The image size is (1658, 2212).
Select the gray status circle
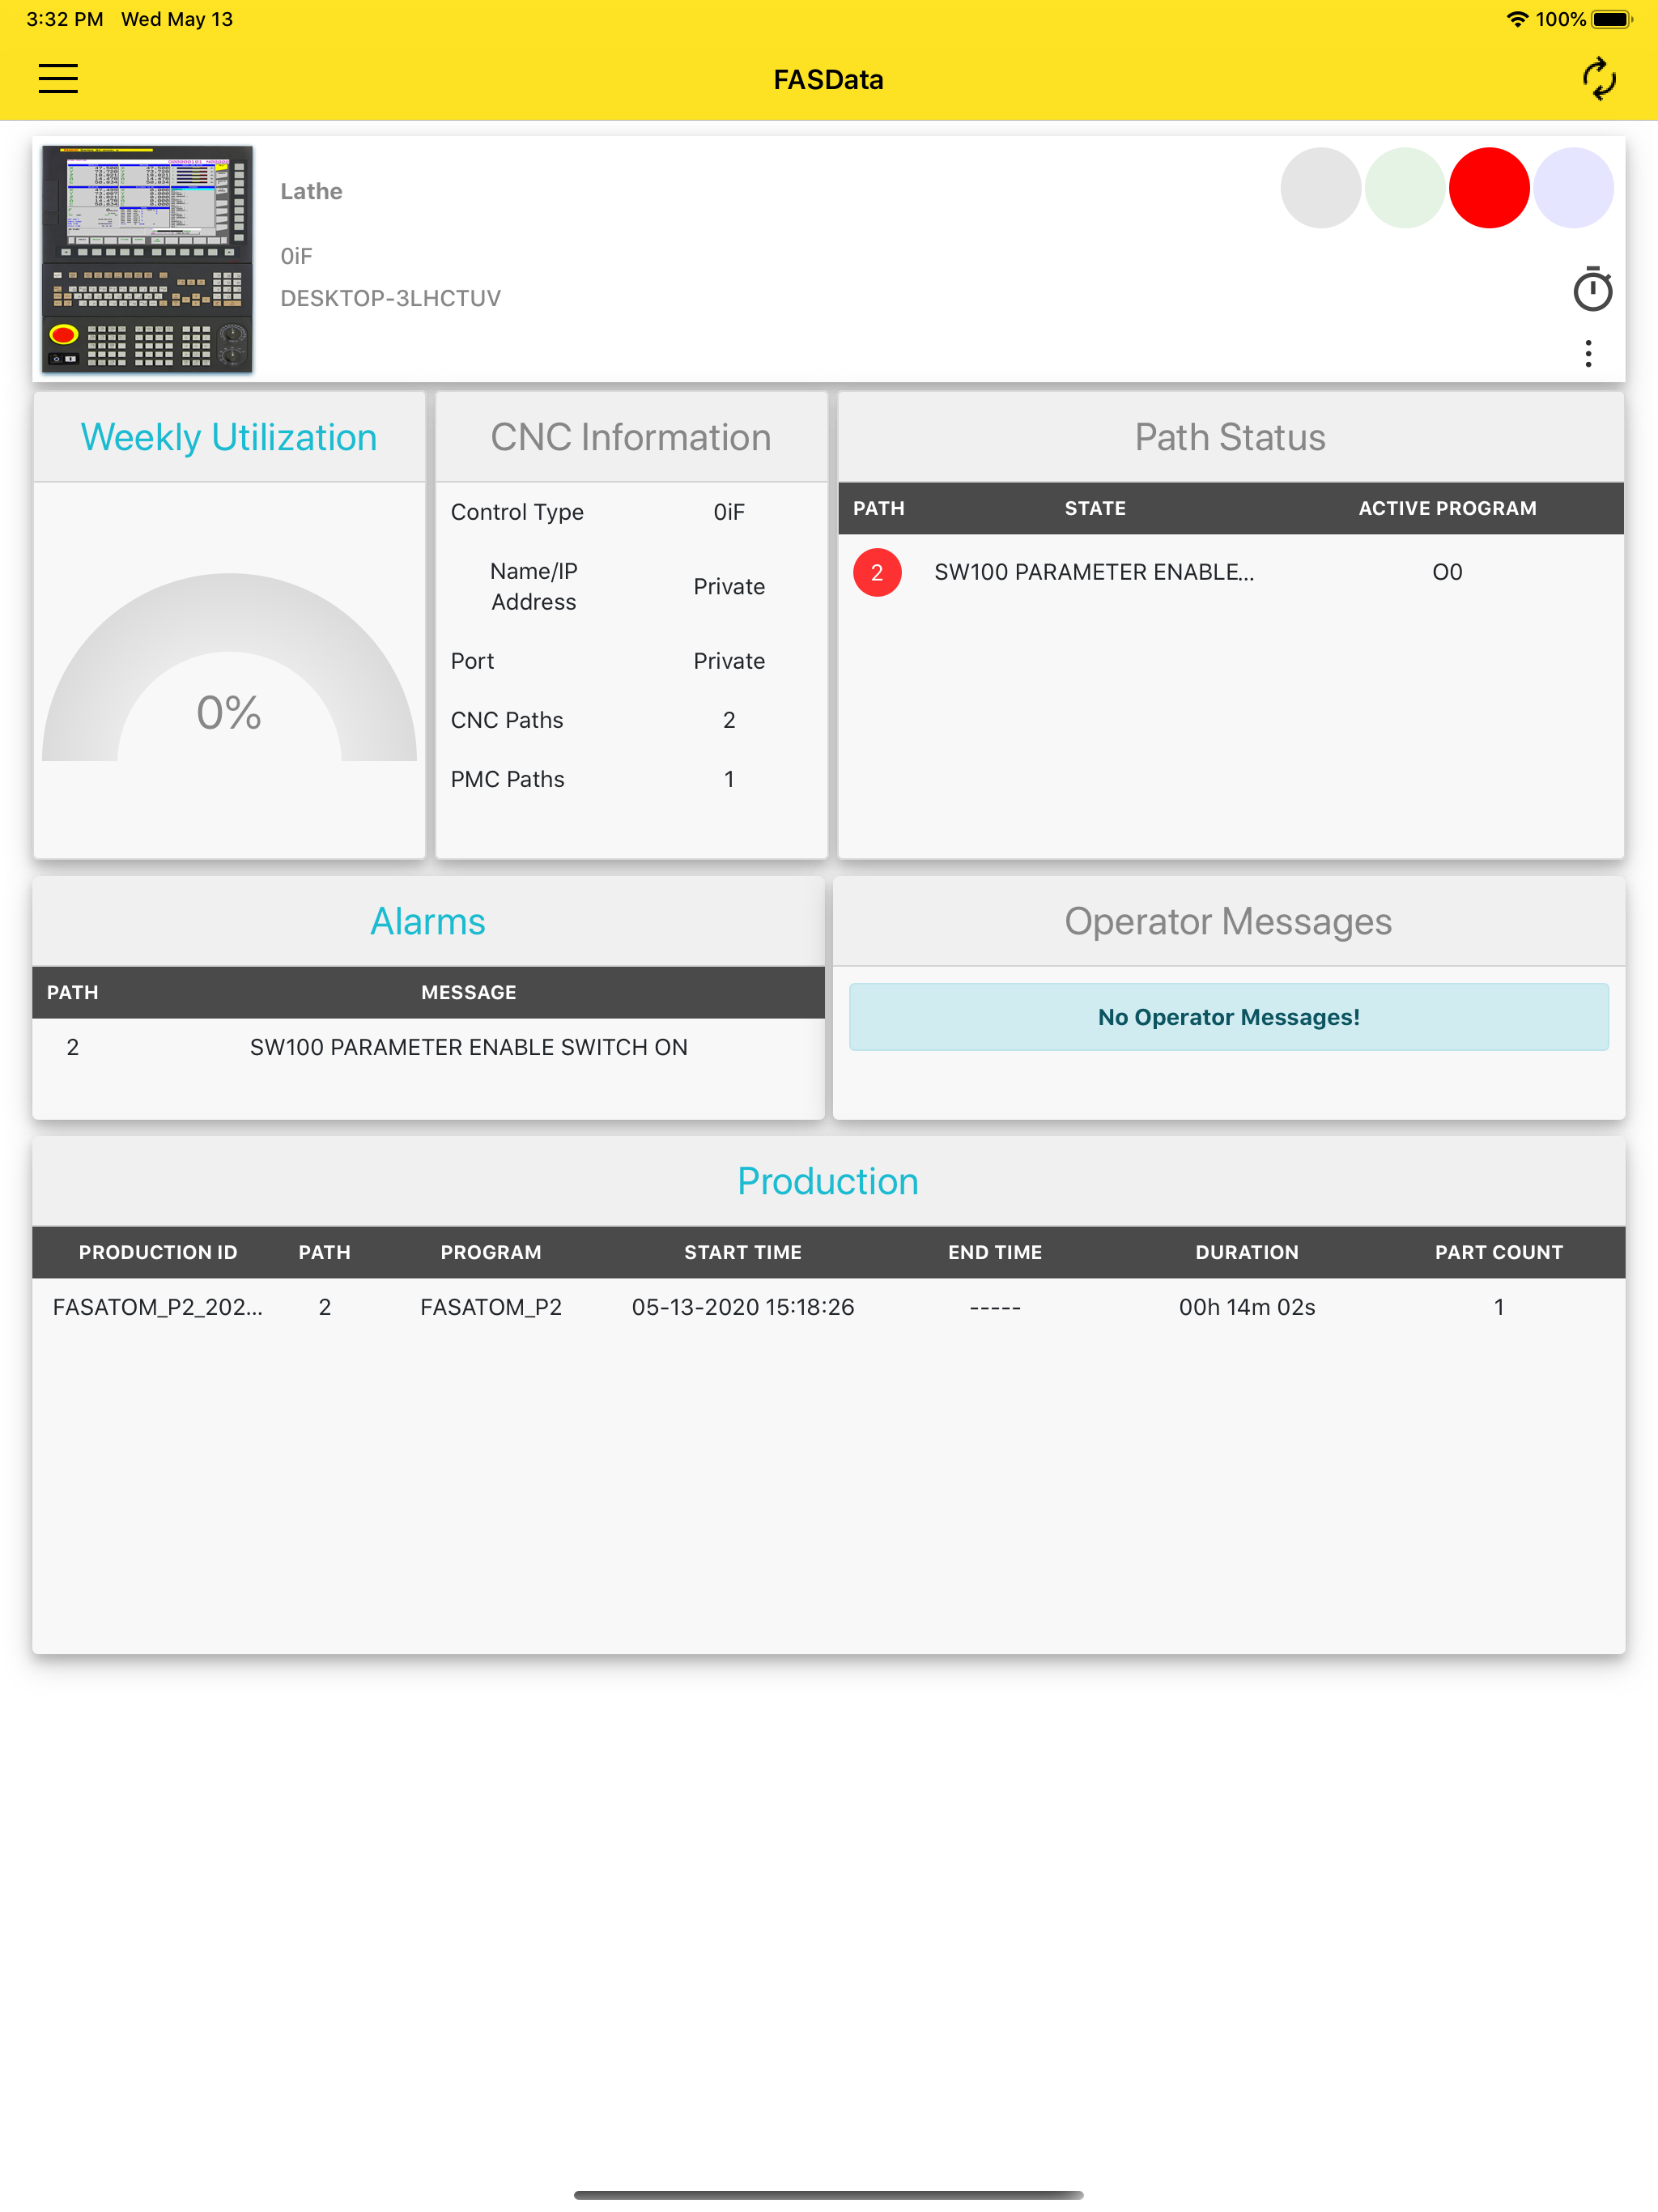[1320, 188]
